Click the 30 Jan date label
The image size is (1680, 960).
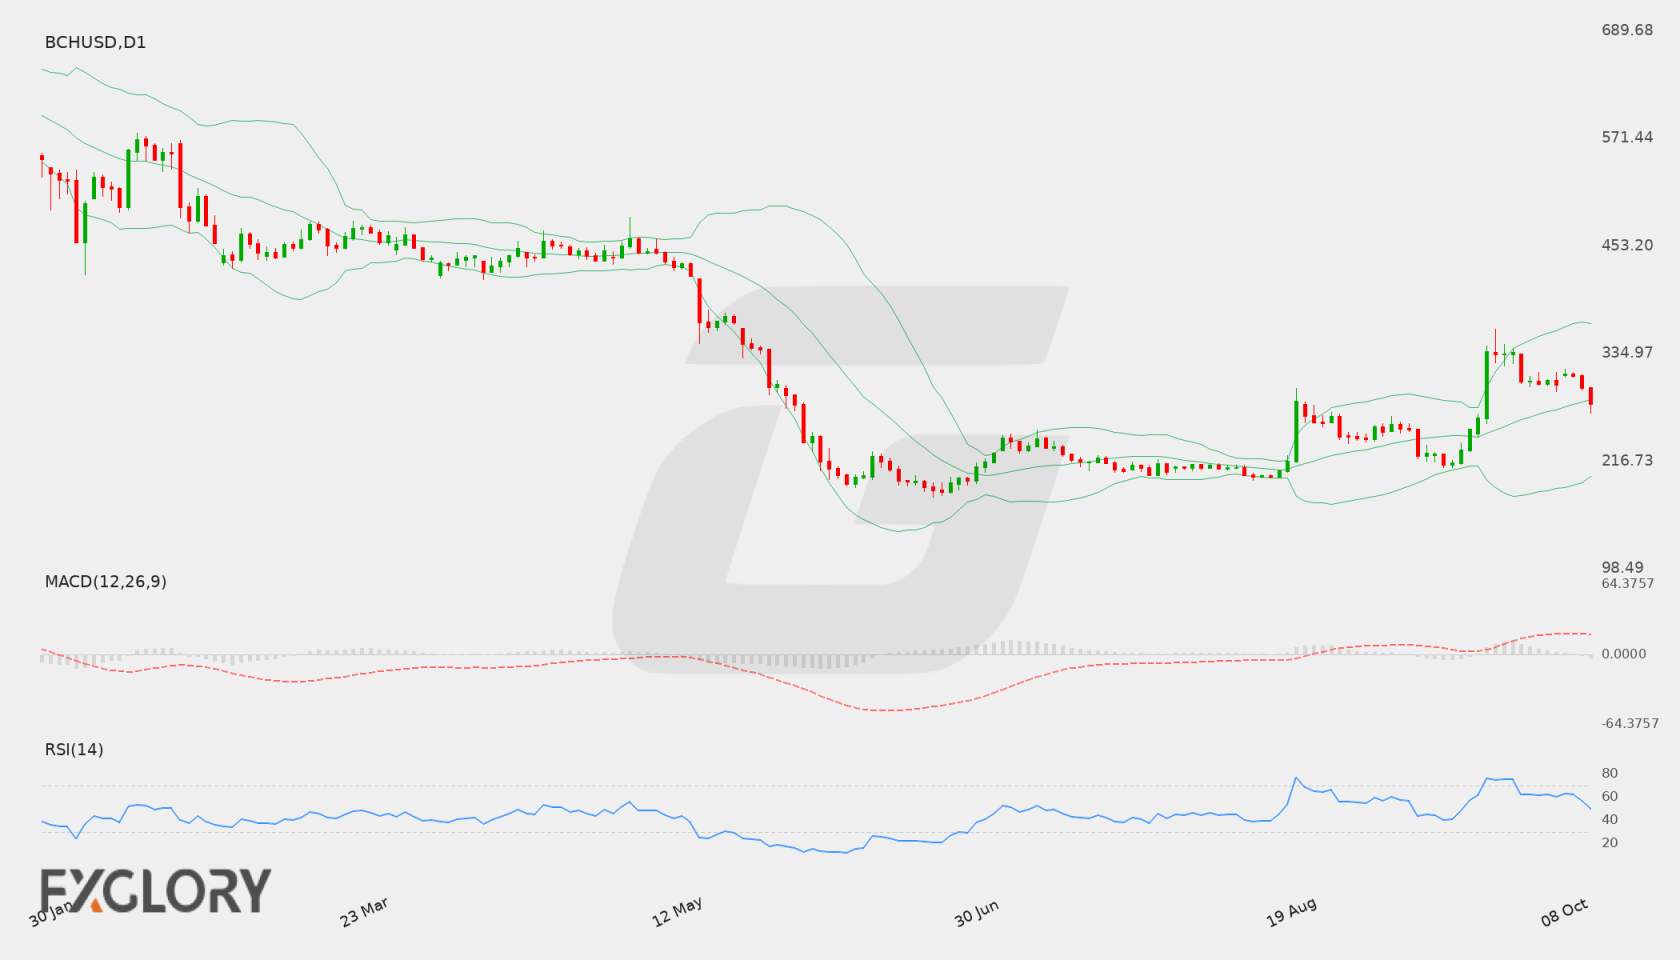pos(50,913)
